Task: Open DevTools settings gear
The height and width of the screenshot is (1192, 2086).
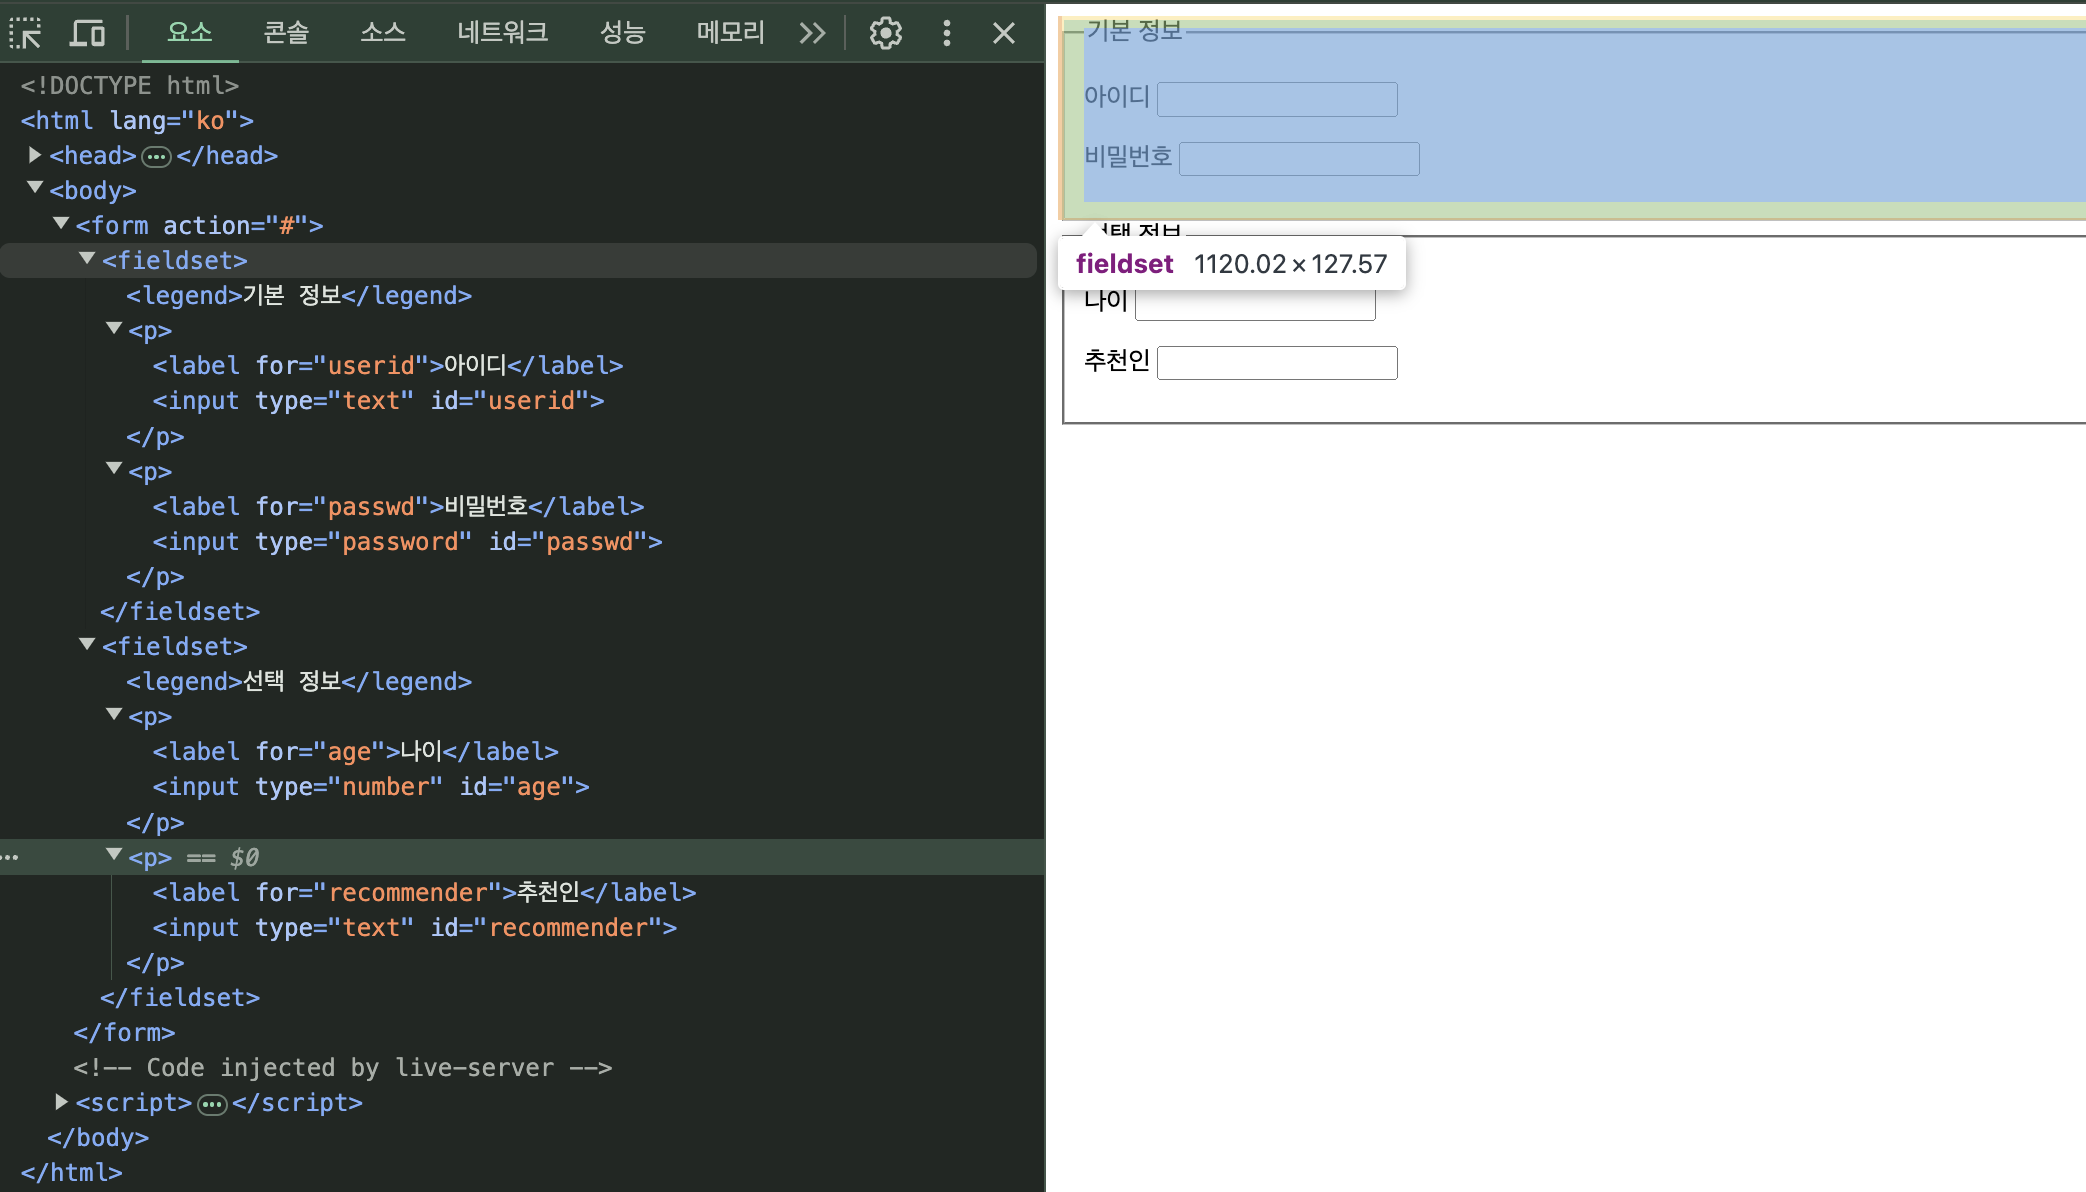Action: tap(885, 33)
